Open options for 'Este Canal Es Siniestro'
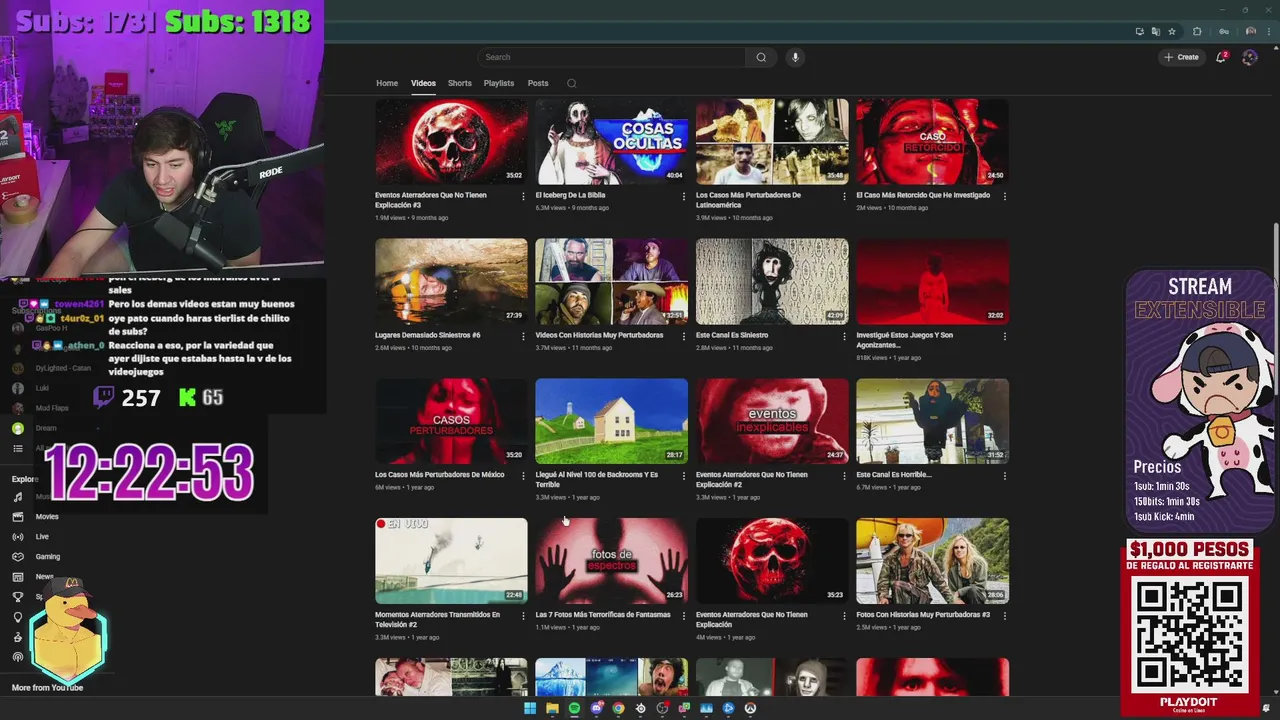The image size is (1280, 720). (x=844, y=336)
